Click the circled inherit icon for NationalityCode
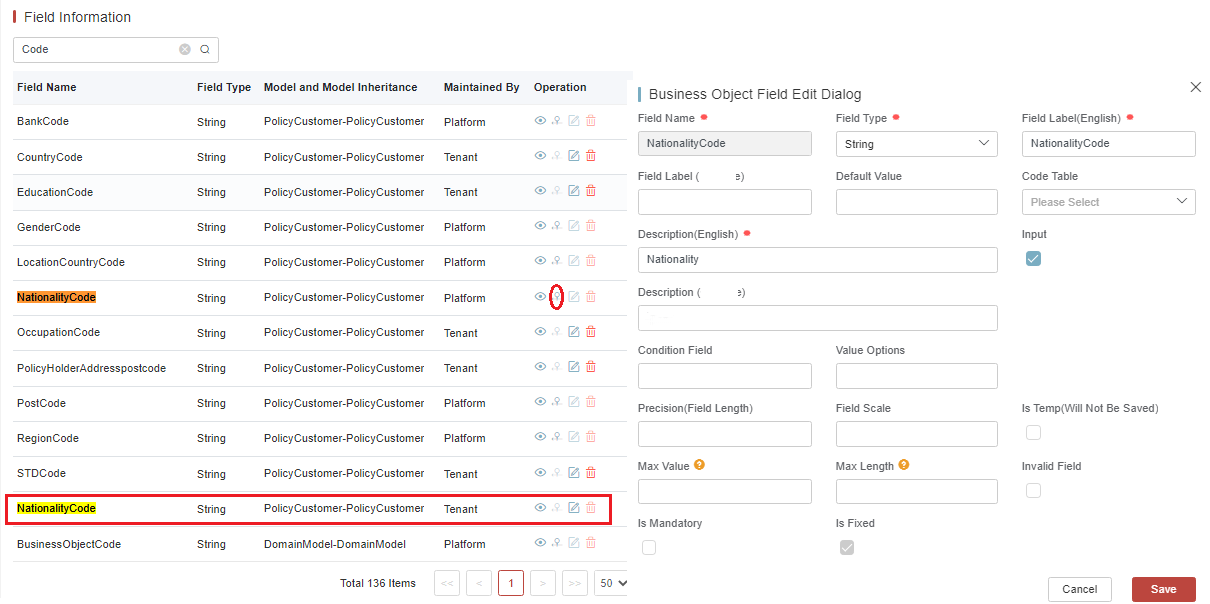The height and width of the screenshot is (604, 1210). pyautogui.click(x=557, y=297)
